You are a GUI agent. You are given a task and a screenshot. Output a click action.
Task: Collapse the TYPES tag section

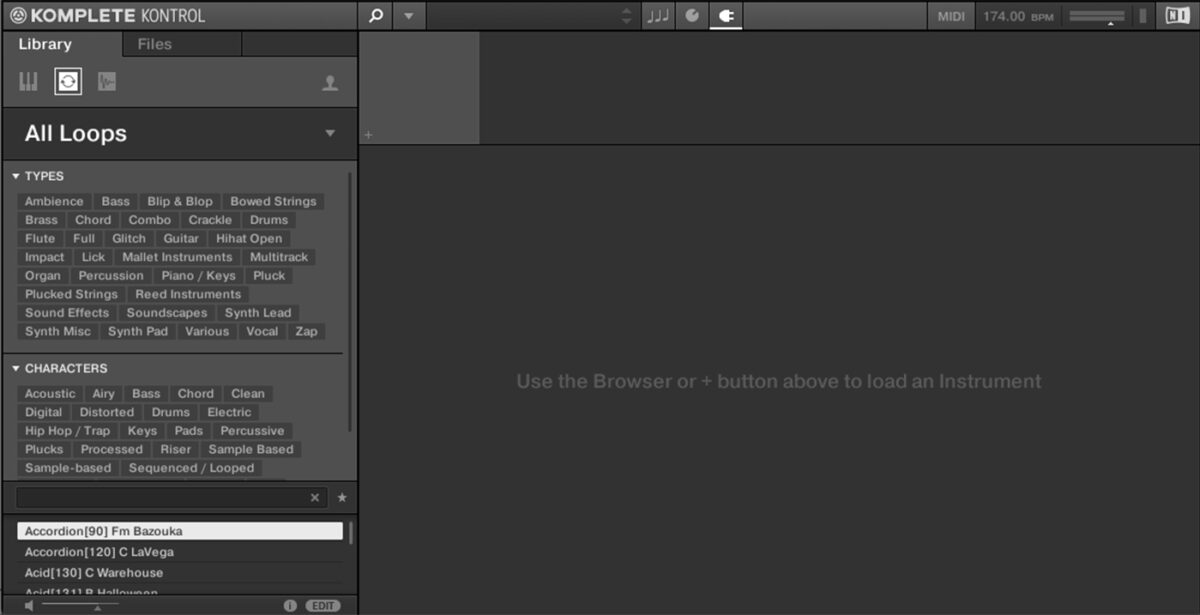[38, 176]
